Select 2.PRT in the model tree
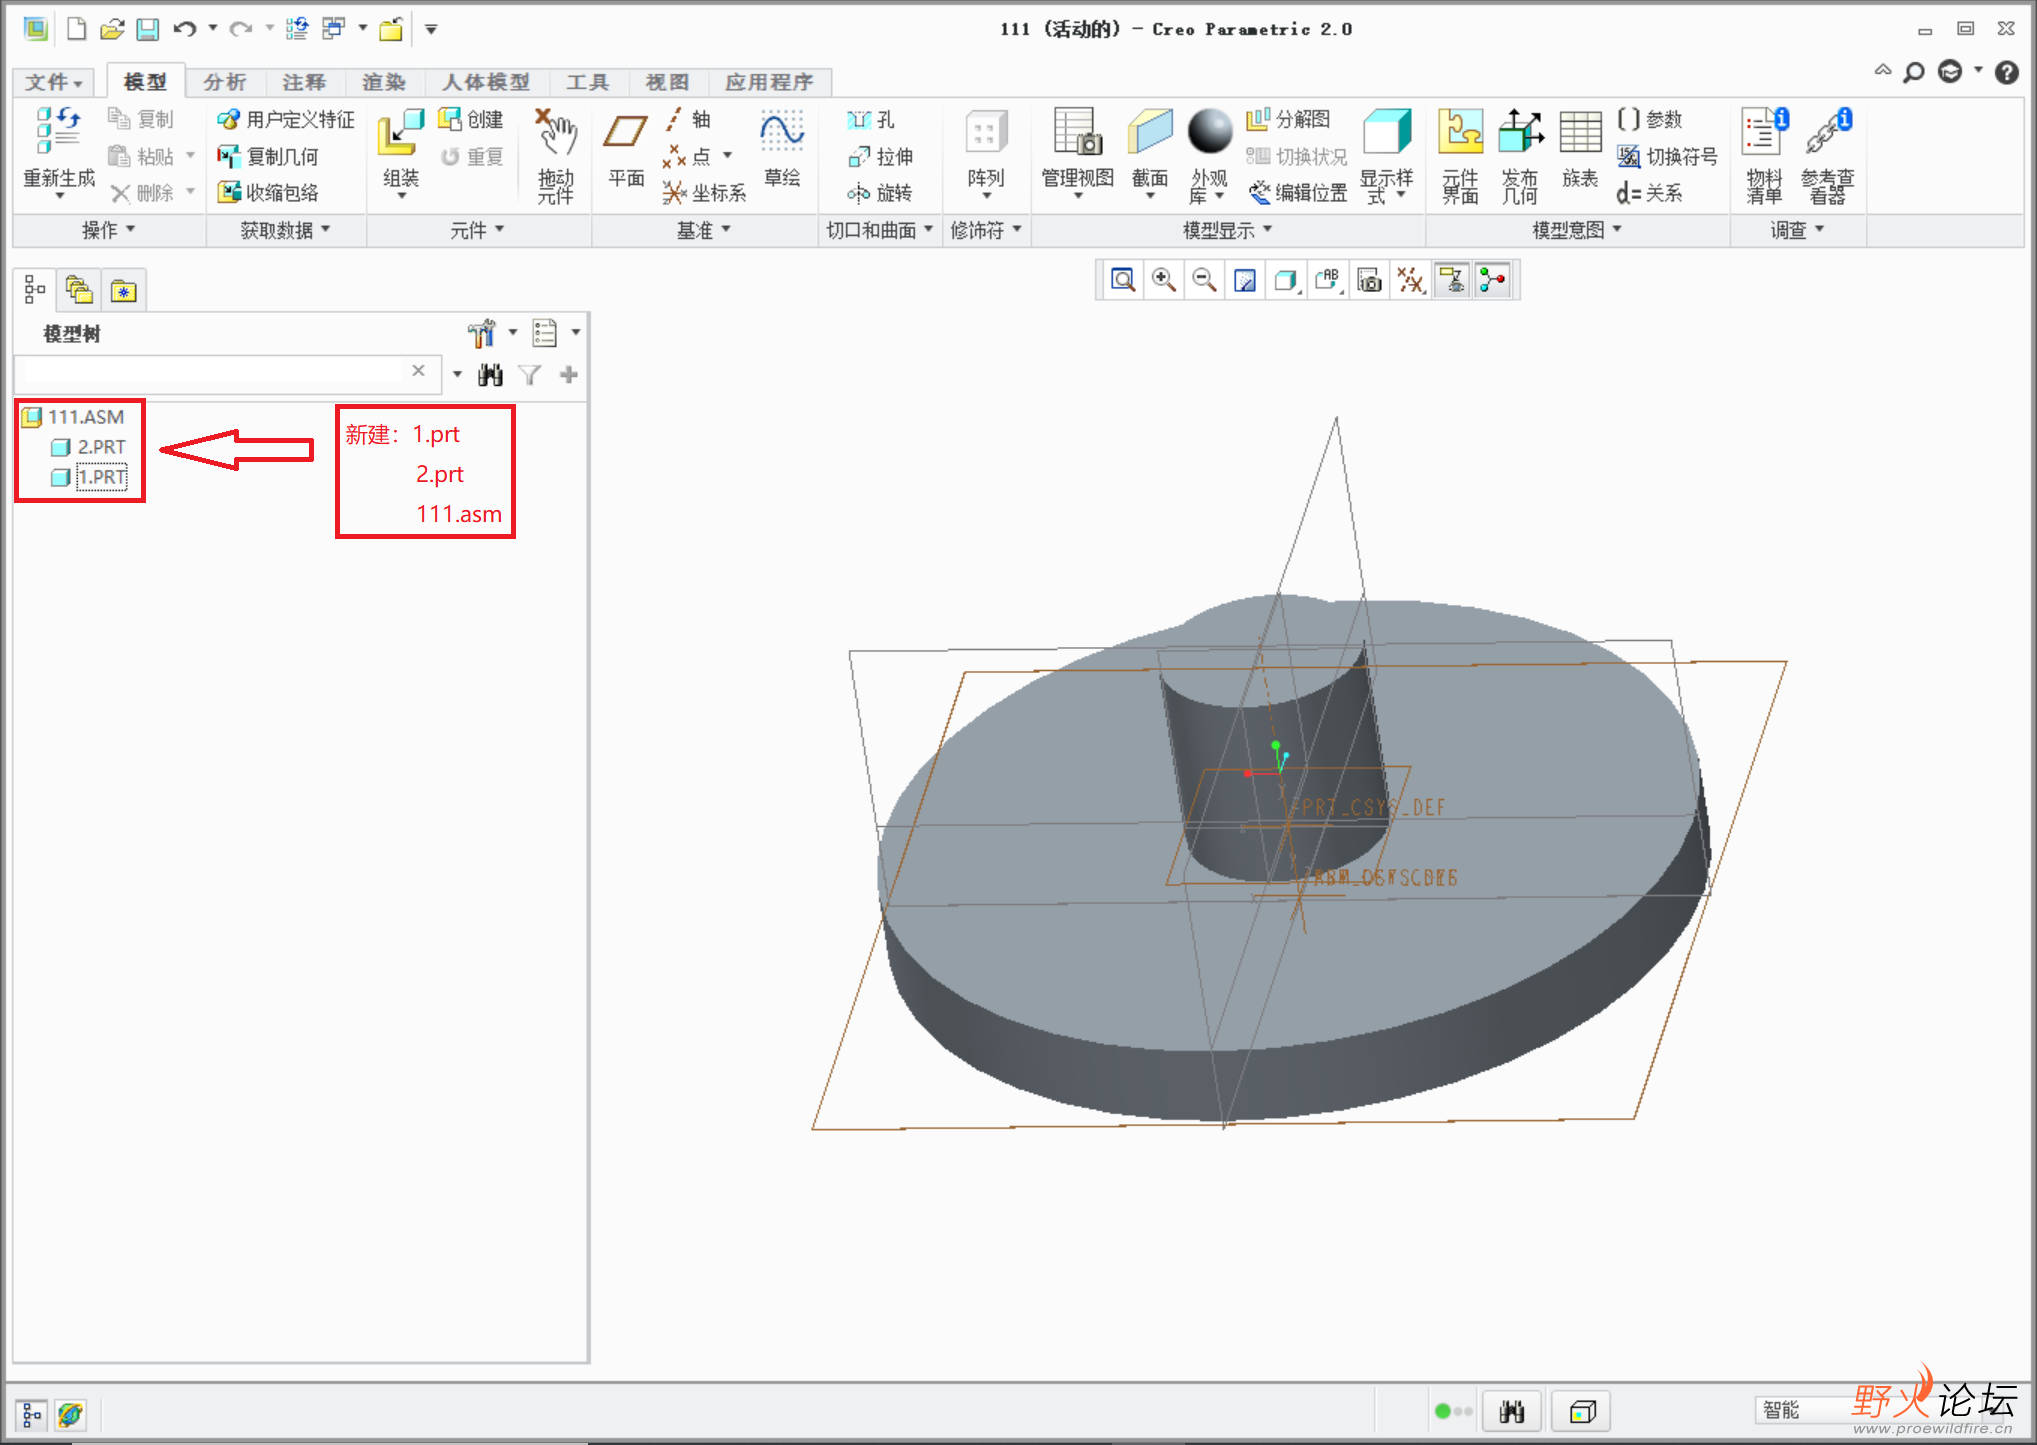2037x1445 pixels. tap(101, 447)
